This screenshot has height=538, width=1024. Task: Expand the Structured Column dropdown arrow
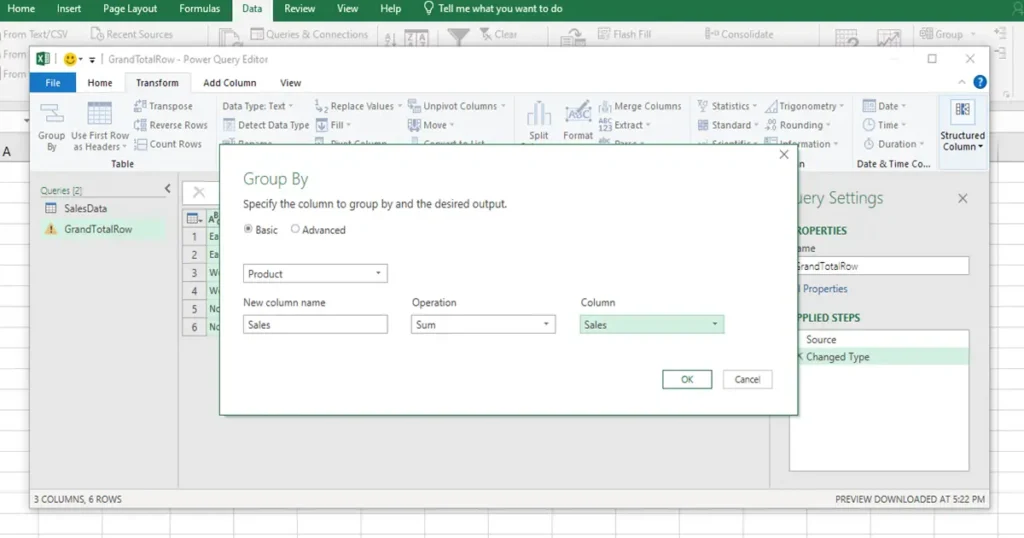980,147
